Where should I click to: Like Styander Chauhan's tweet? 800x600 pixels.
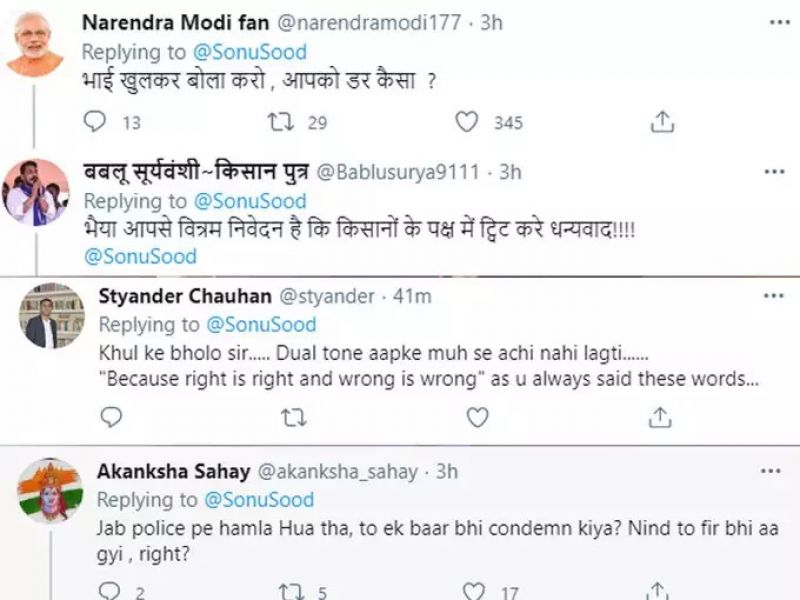tap(476, 414)
